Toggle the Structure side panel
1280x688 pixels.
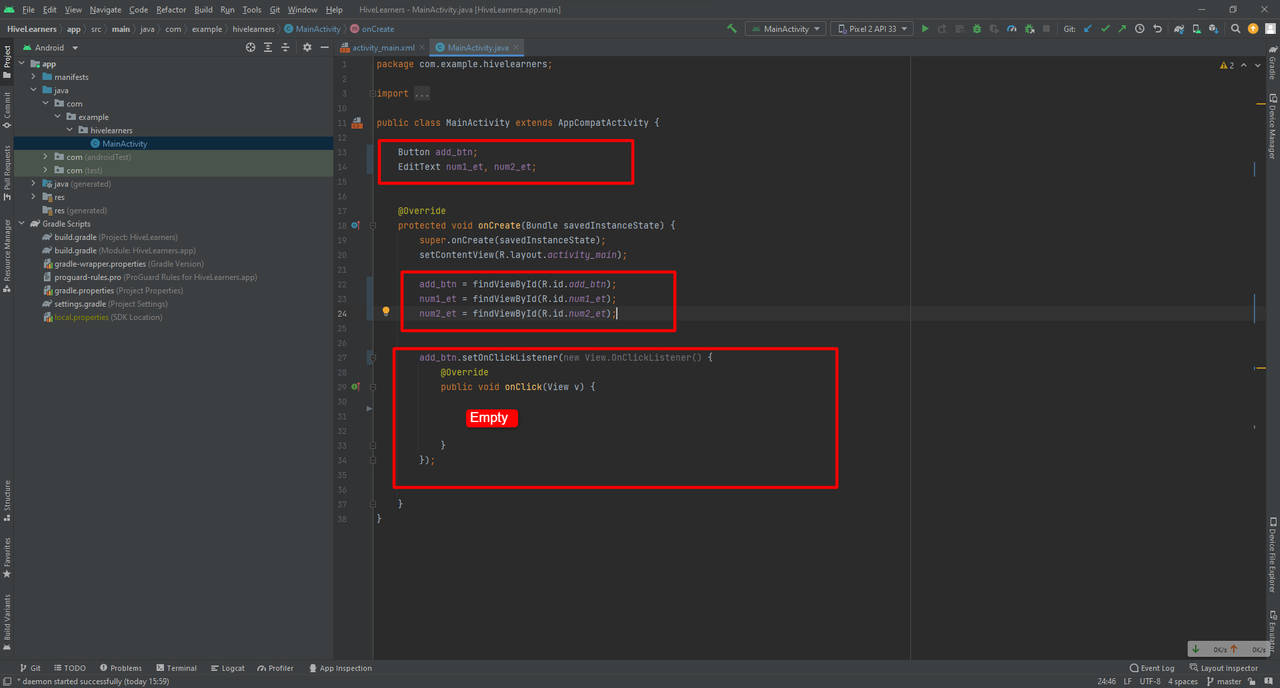(7, 500)
